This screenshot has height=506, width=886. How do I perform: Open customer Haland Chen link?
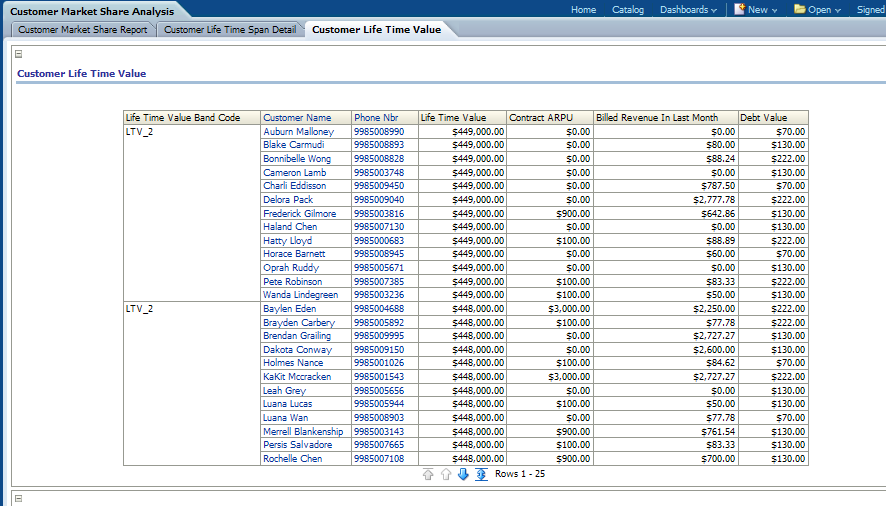click(290, 227)
